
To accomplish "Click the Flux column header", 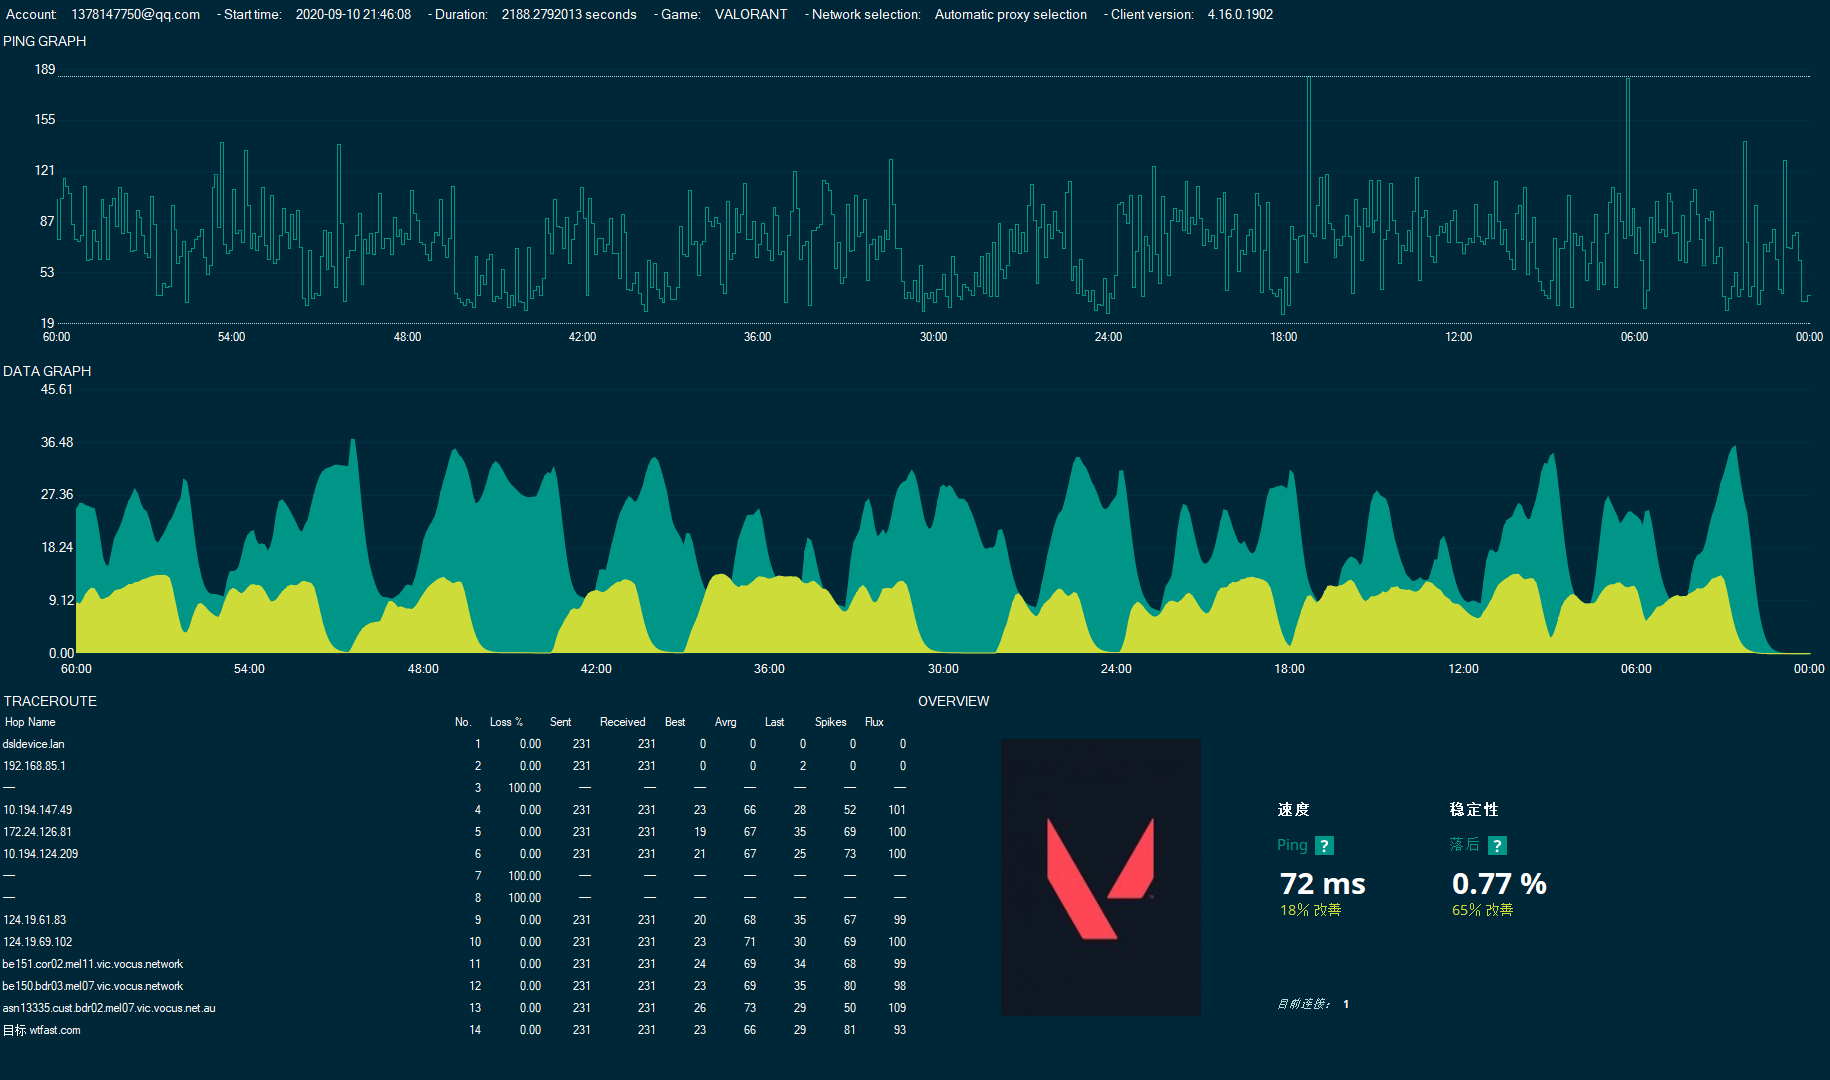I will (874, 722).
